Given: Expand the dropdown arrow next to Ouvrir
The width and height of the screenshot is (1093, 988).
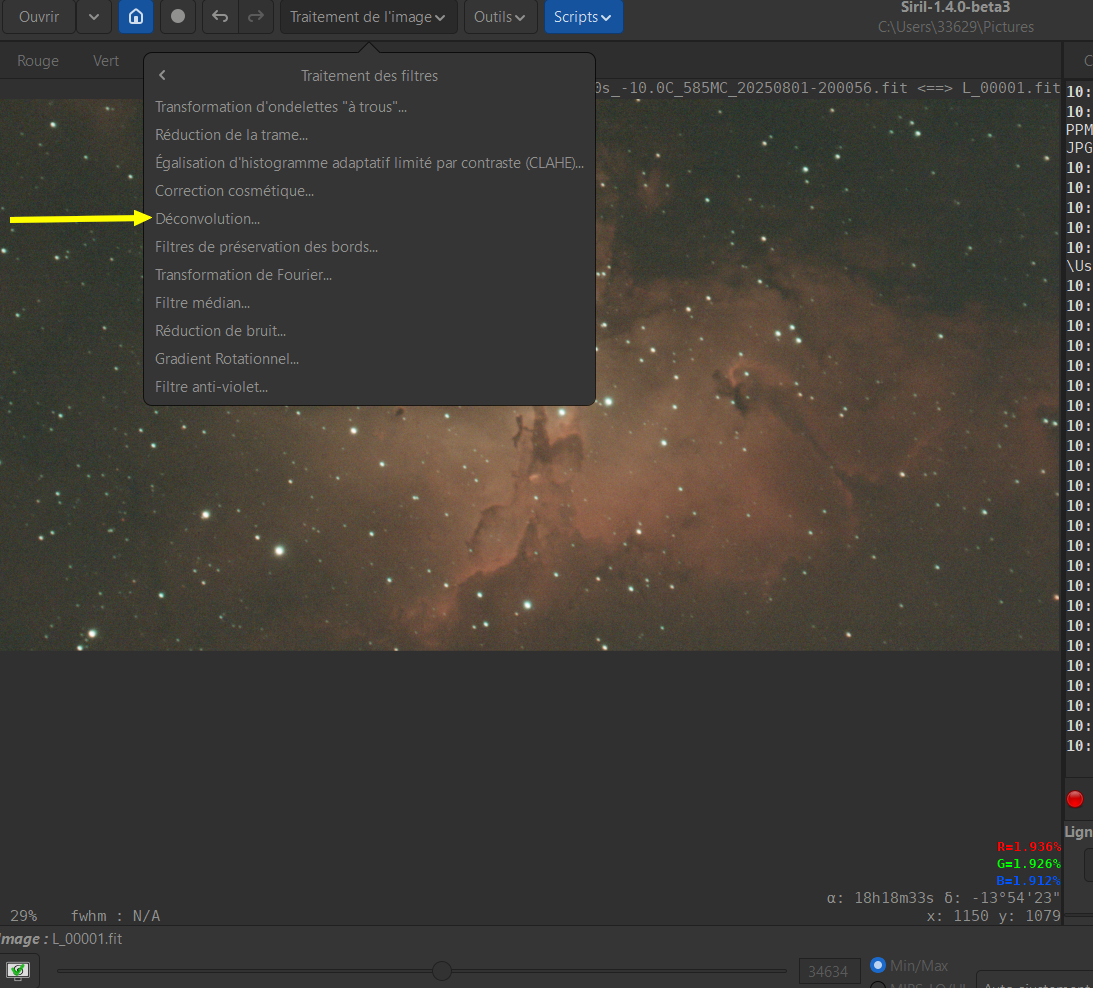Looking at the screenshot, I should pyautogui.click(x=93, y=17).
